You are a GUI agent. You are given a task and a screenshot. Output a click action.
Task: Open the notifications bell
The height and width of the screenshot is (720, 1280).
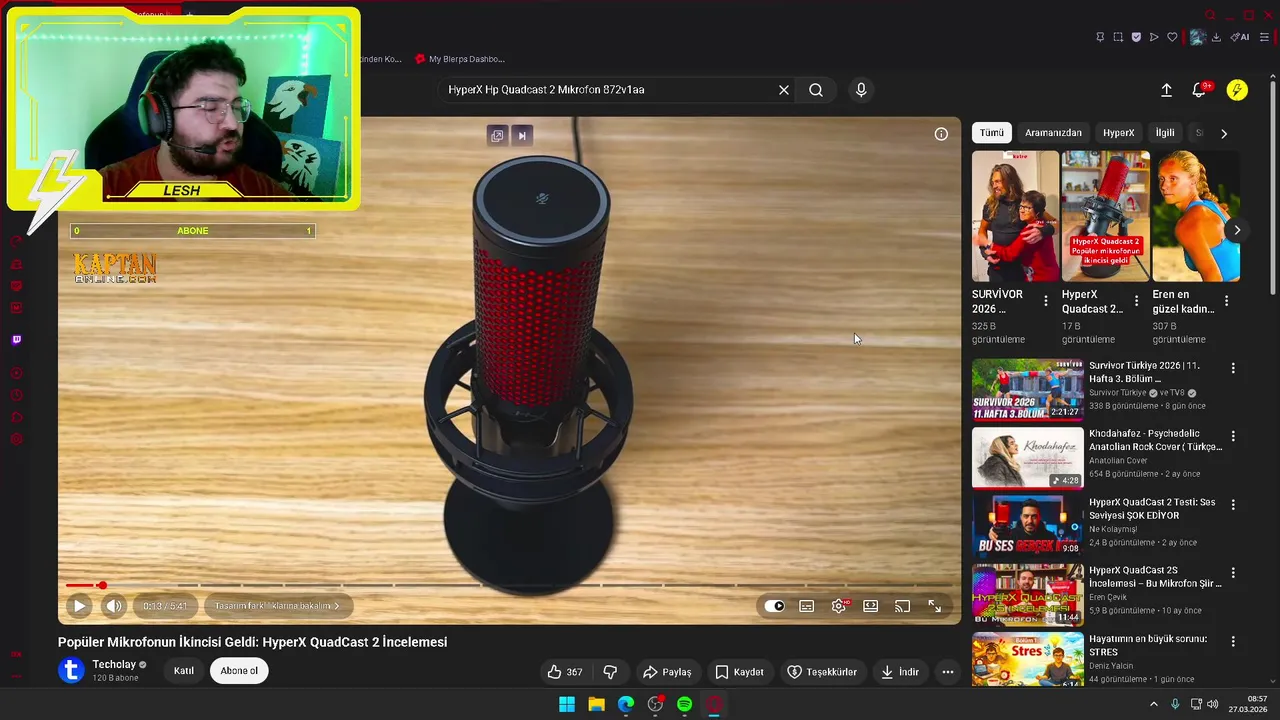1199,90
